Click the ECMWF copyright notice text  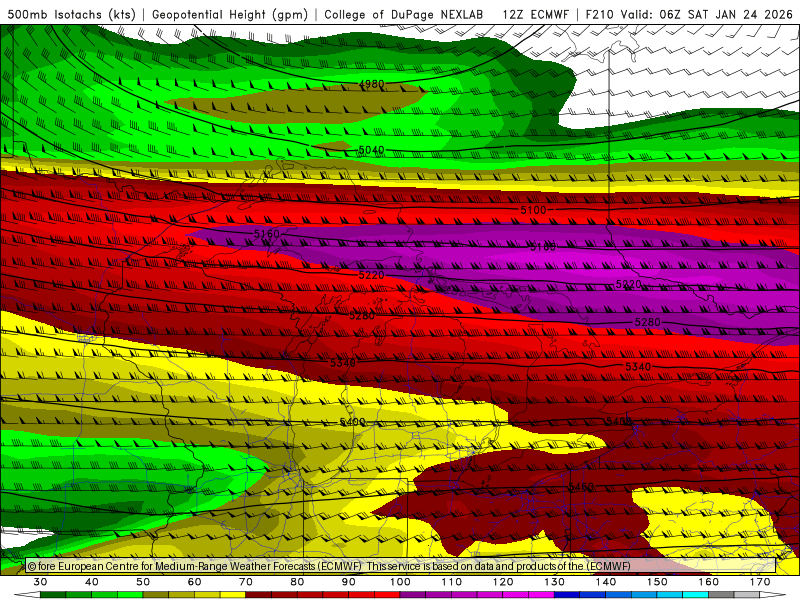pos(329,566)
